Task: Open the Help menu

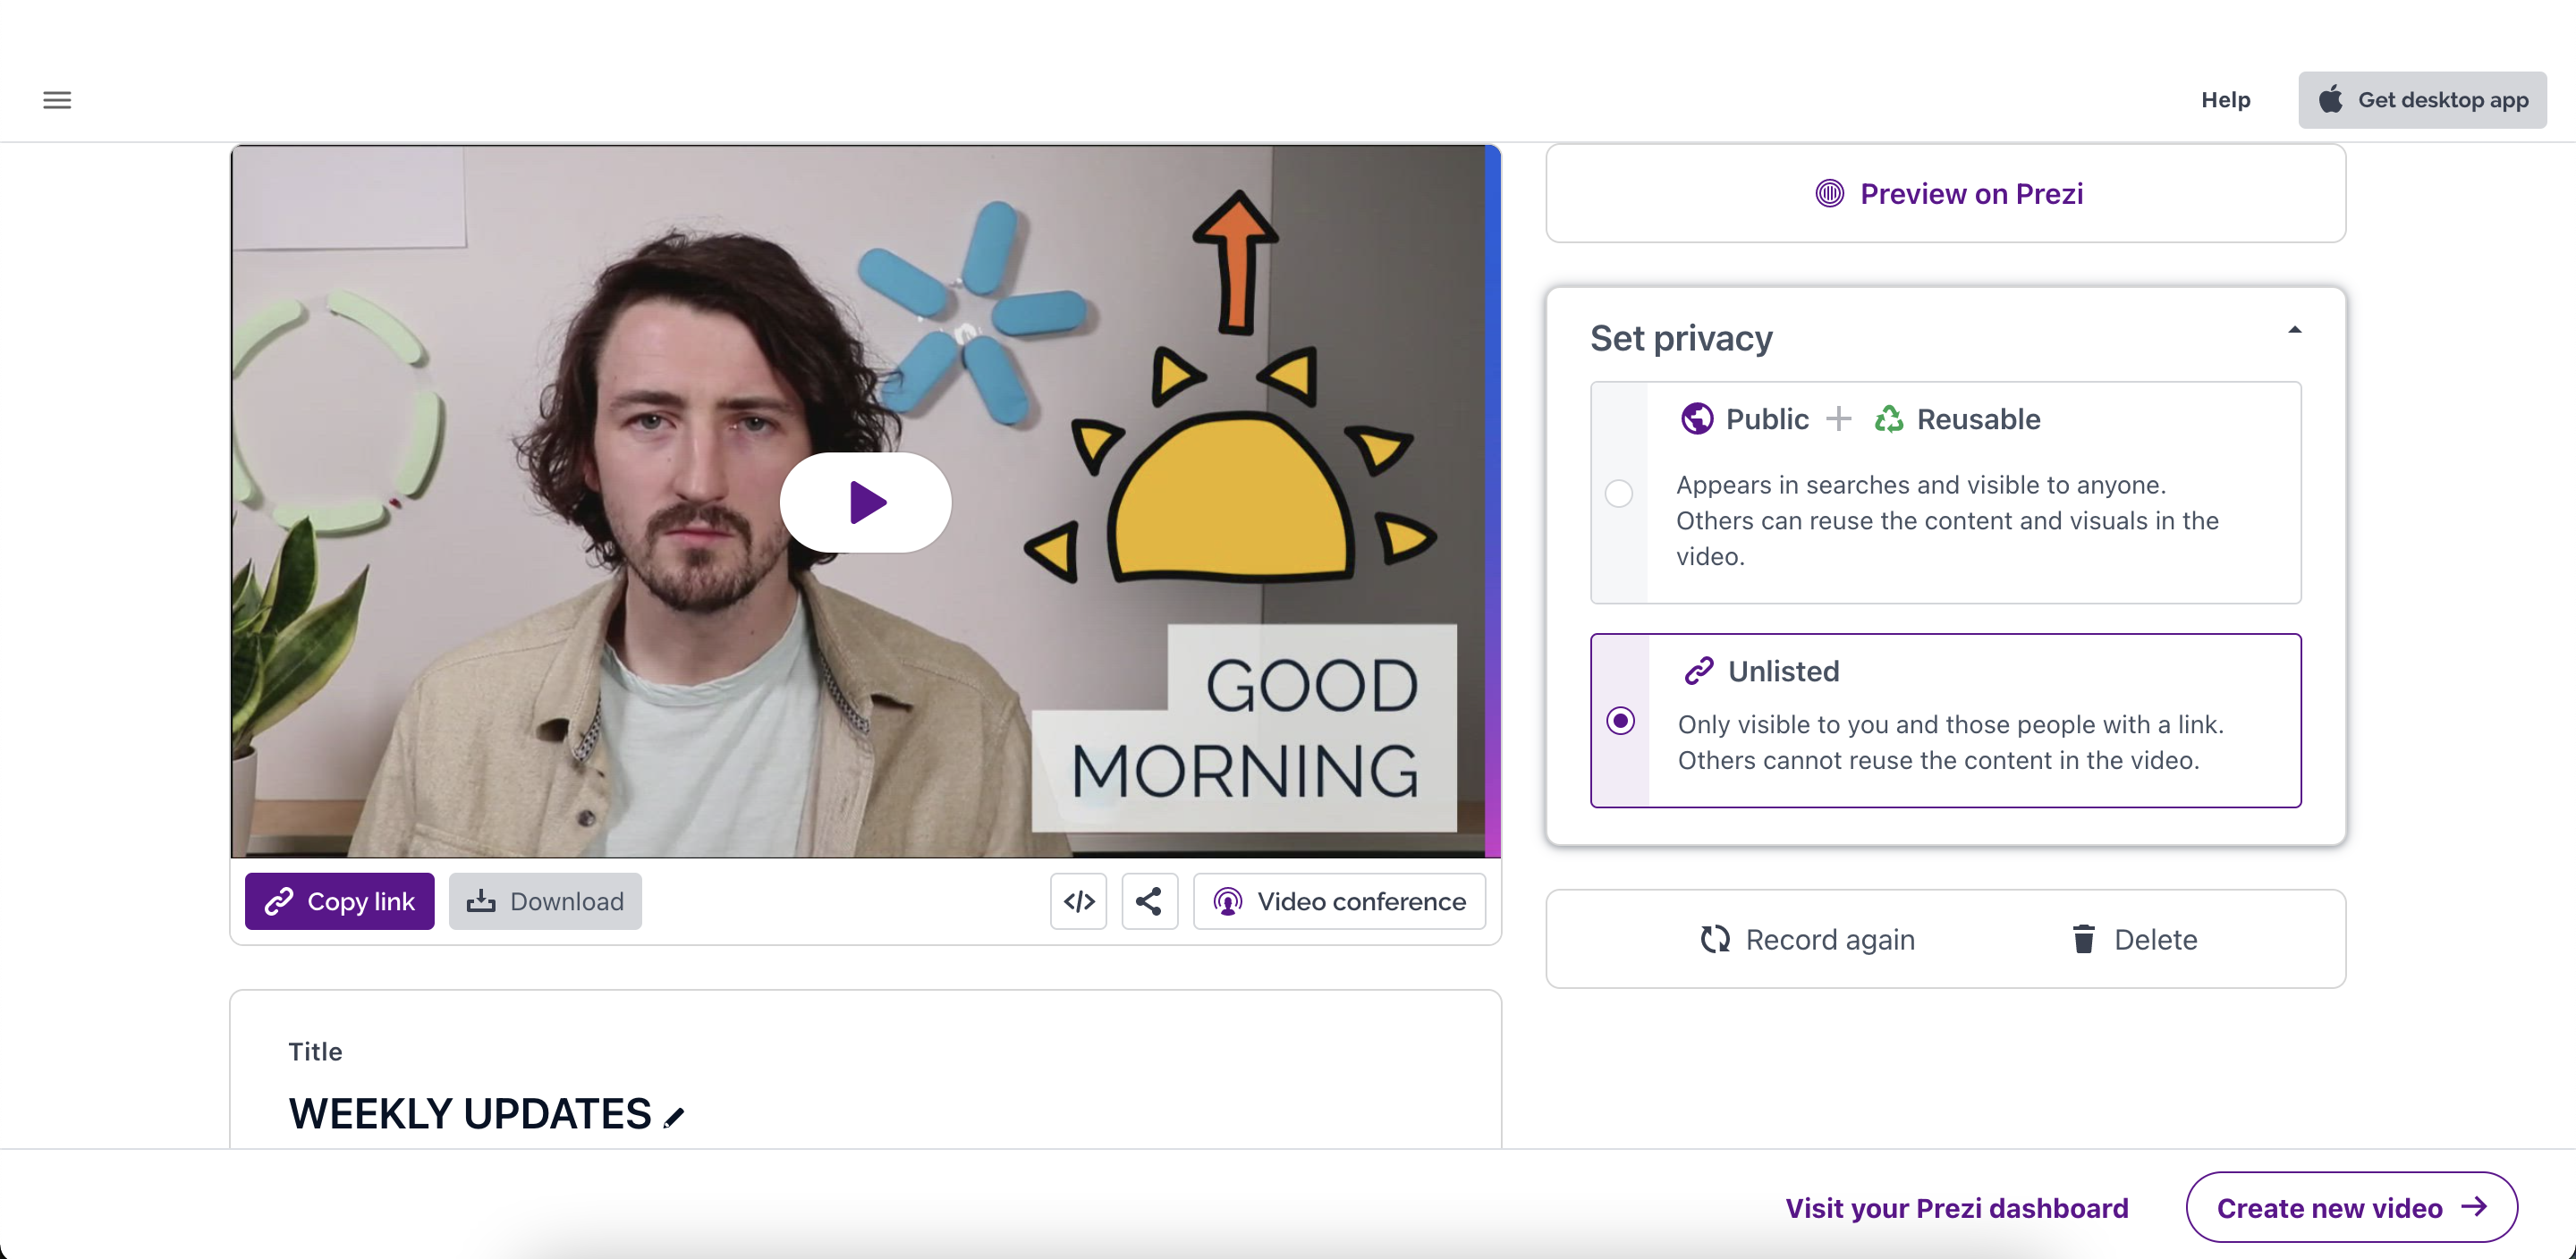Action: point(2225,100)
